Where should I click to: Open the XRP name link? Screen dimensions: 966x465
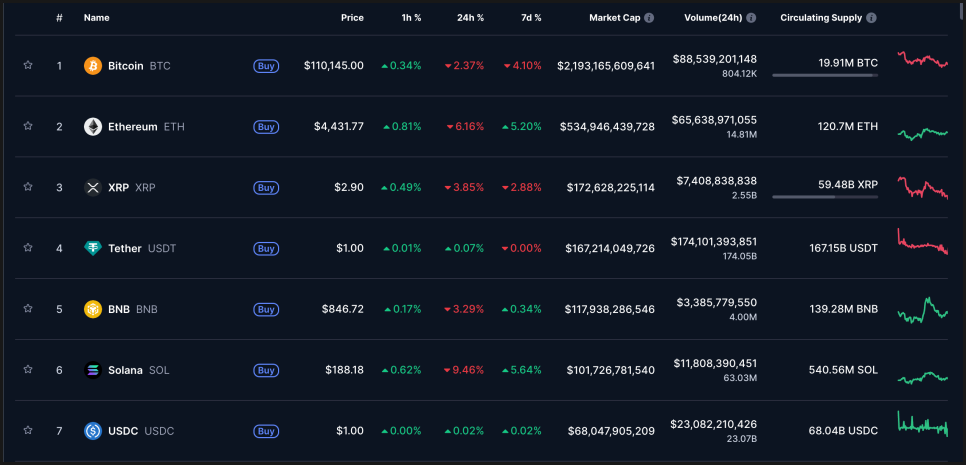132,187
